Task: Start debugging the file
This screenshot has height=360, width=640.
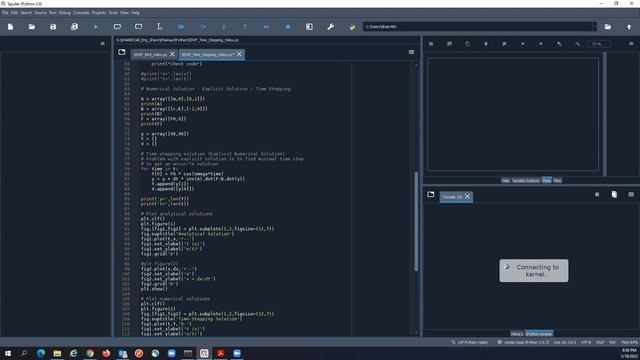Action: 181,27
